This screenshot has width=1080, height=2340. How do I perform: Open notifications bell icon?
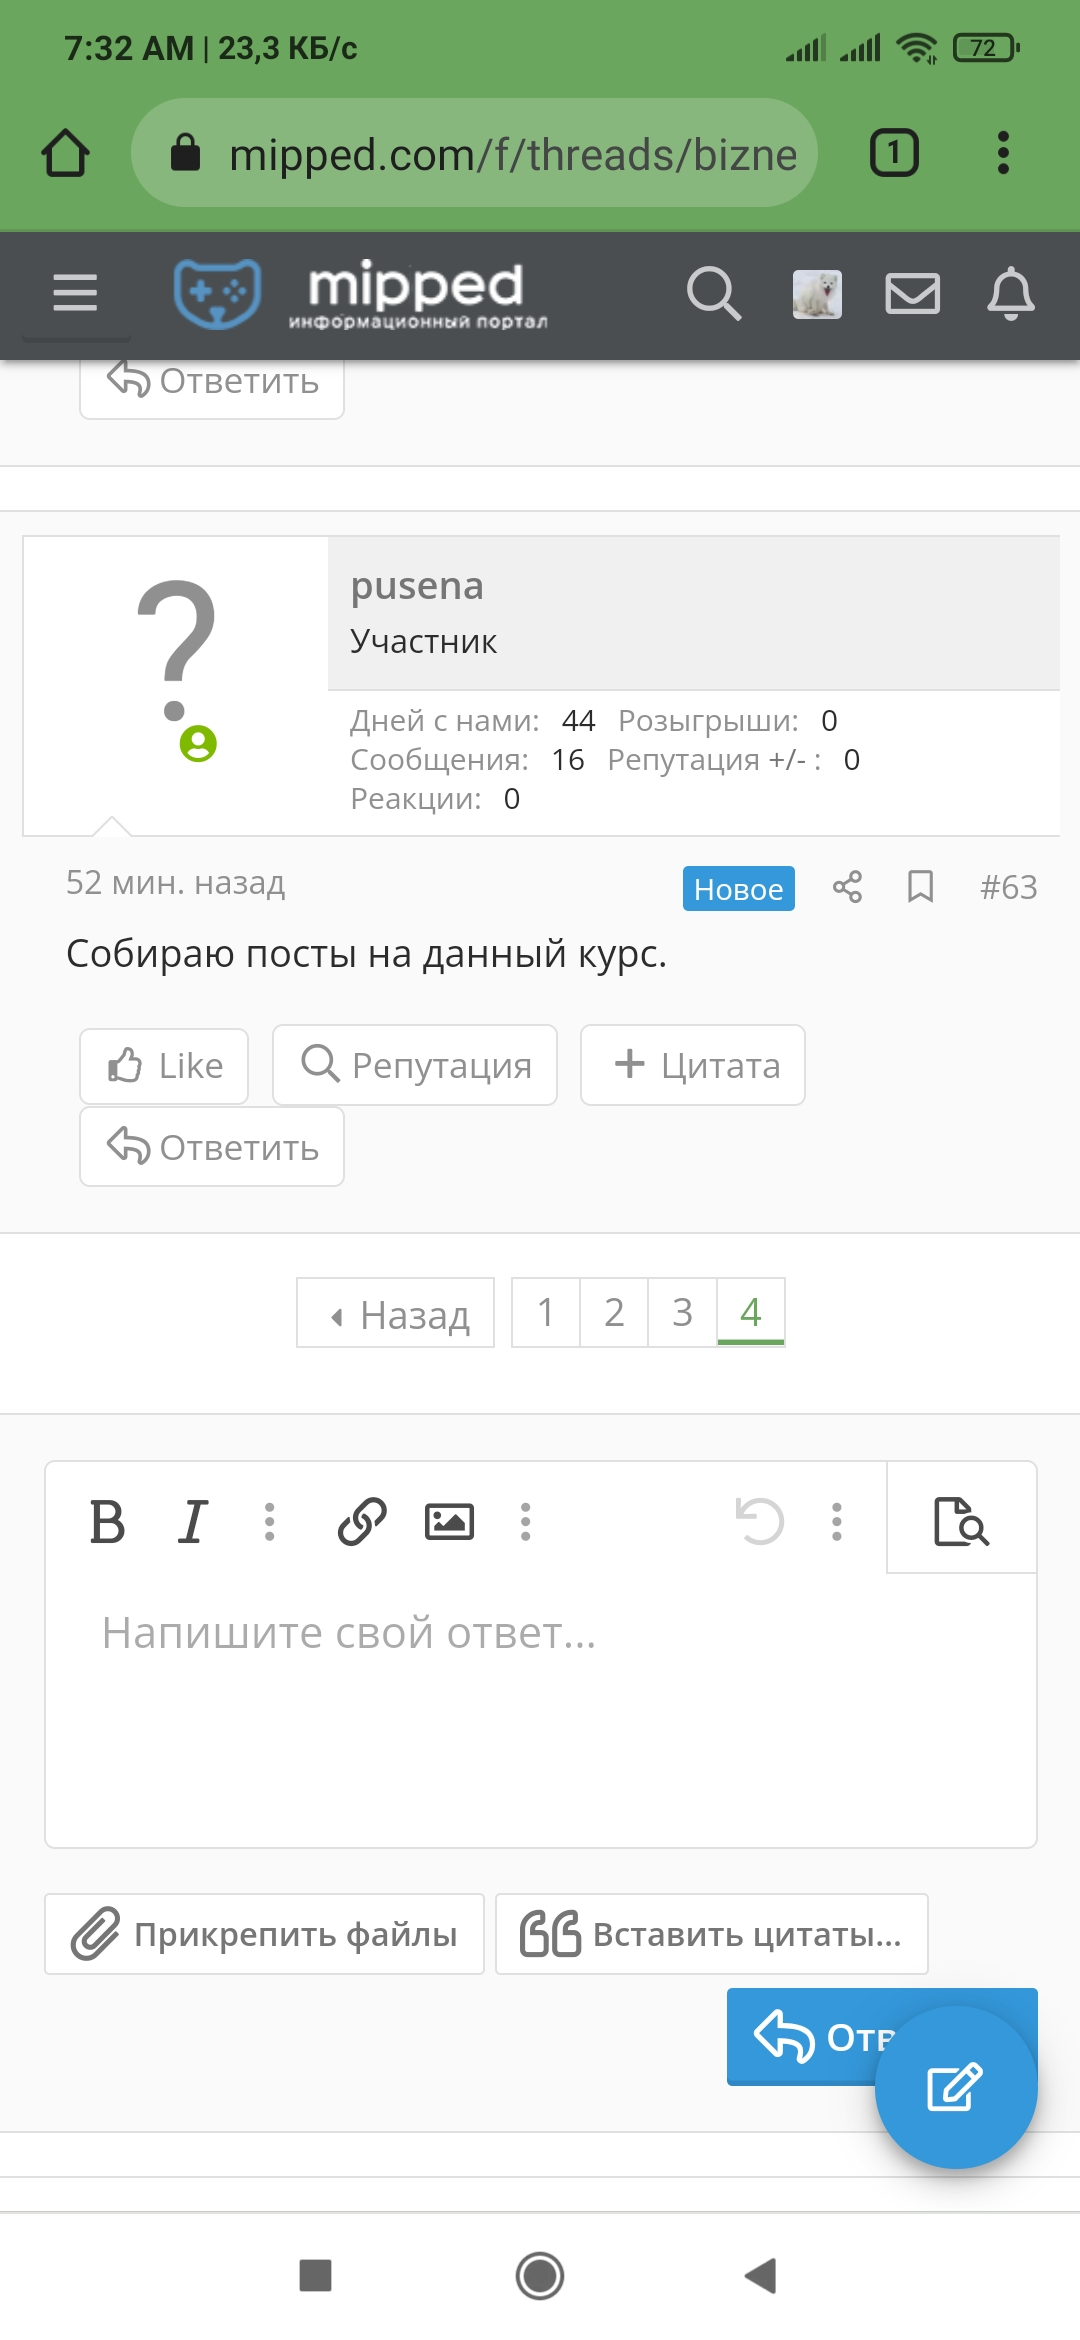coord(1011,293)
